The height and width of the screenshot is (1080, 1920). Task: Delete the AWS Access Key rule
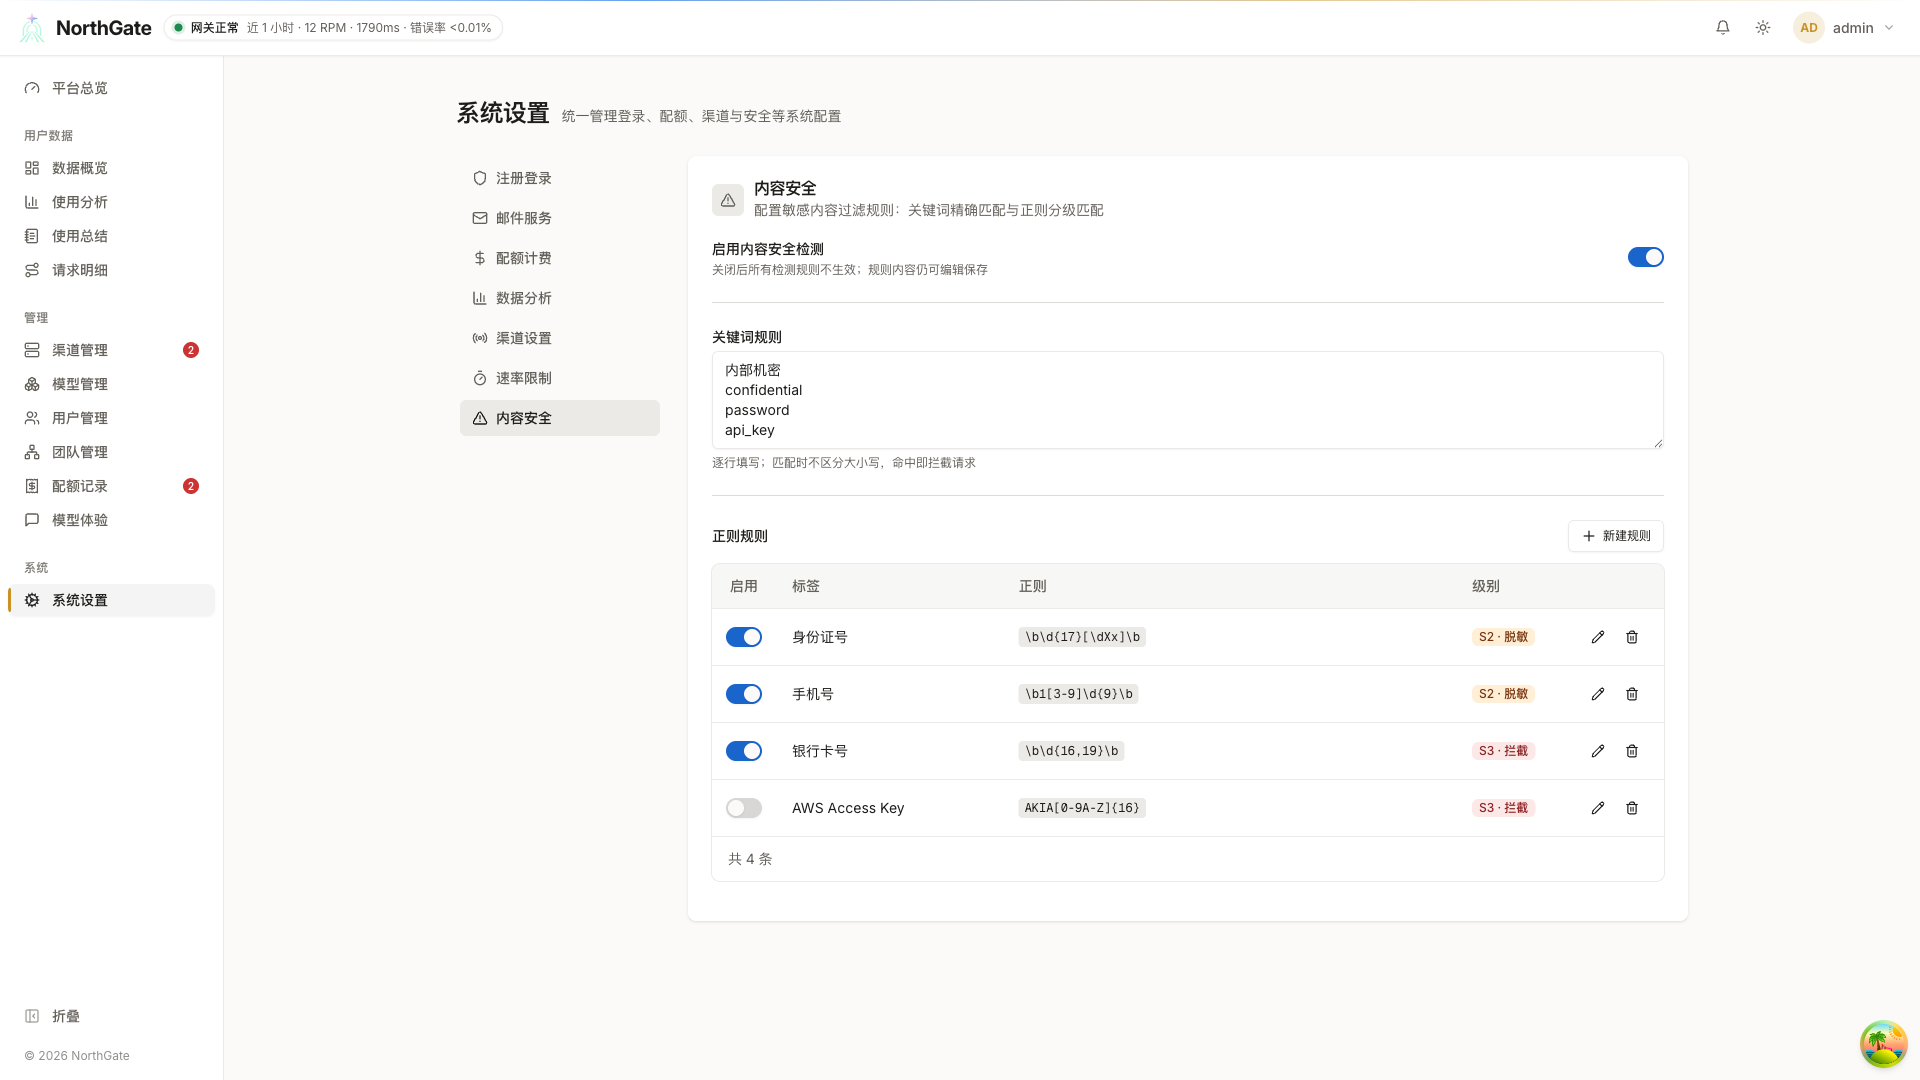pyautogui.click(x=1632, y=808)
